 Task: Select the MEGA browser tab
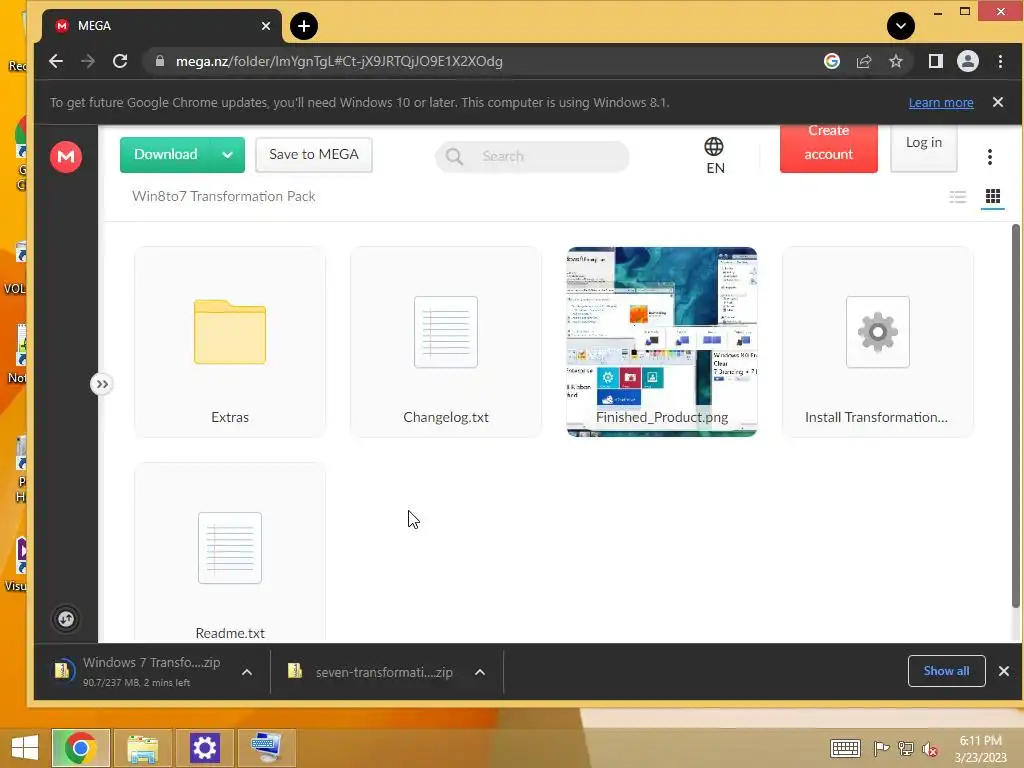pyautogui.click(x=163, y=26)
